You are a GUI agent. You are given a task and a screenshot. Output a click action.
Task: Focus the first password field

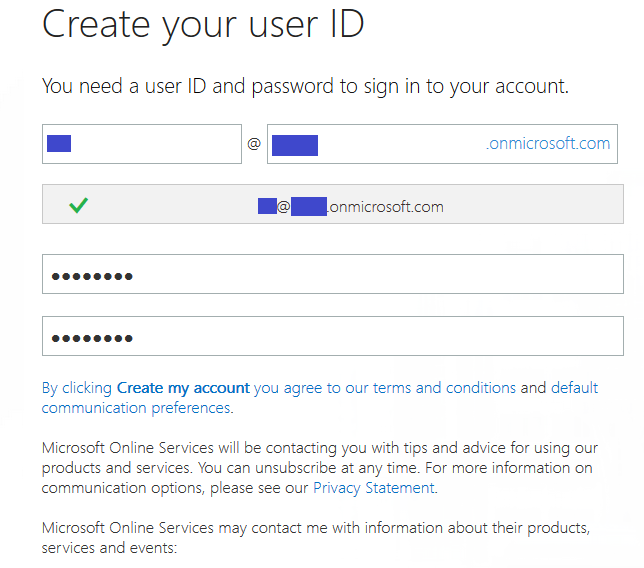pos(332,274)
